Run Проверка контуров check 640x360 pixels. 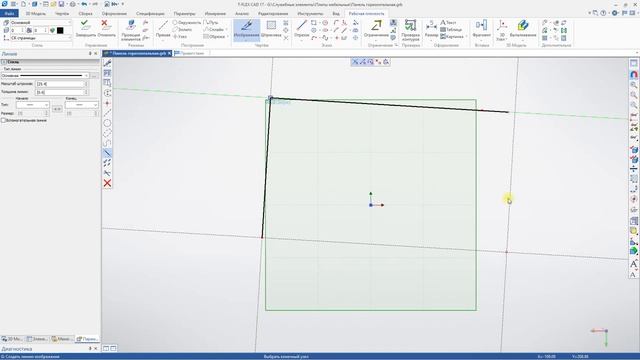point(410,31)
